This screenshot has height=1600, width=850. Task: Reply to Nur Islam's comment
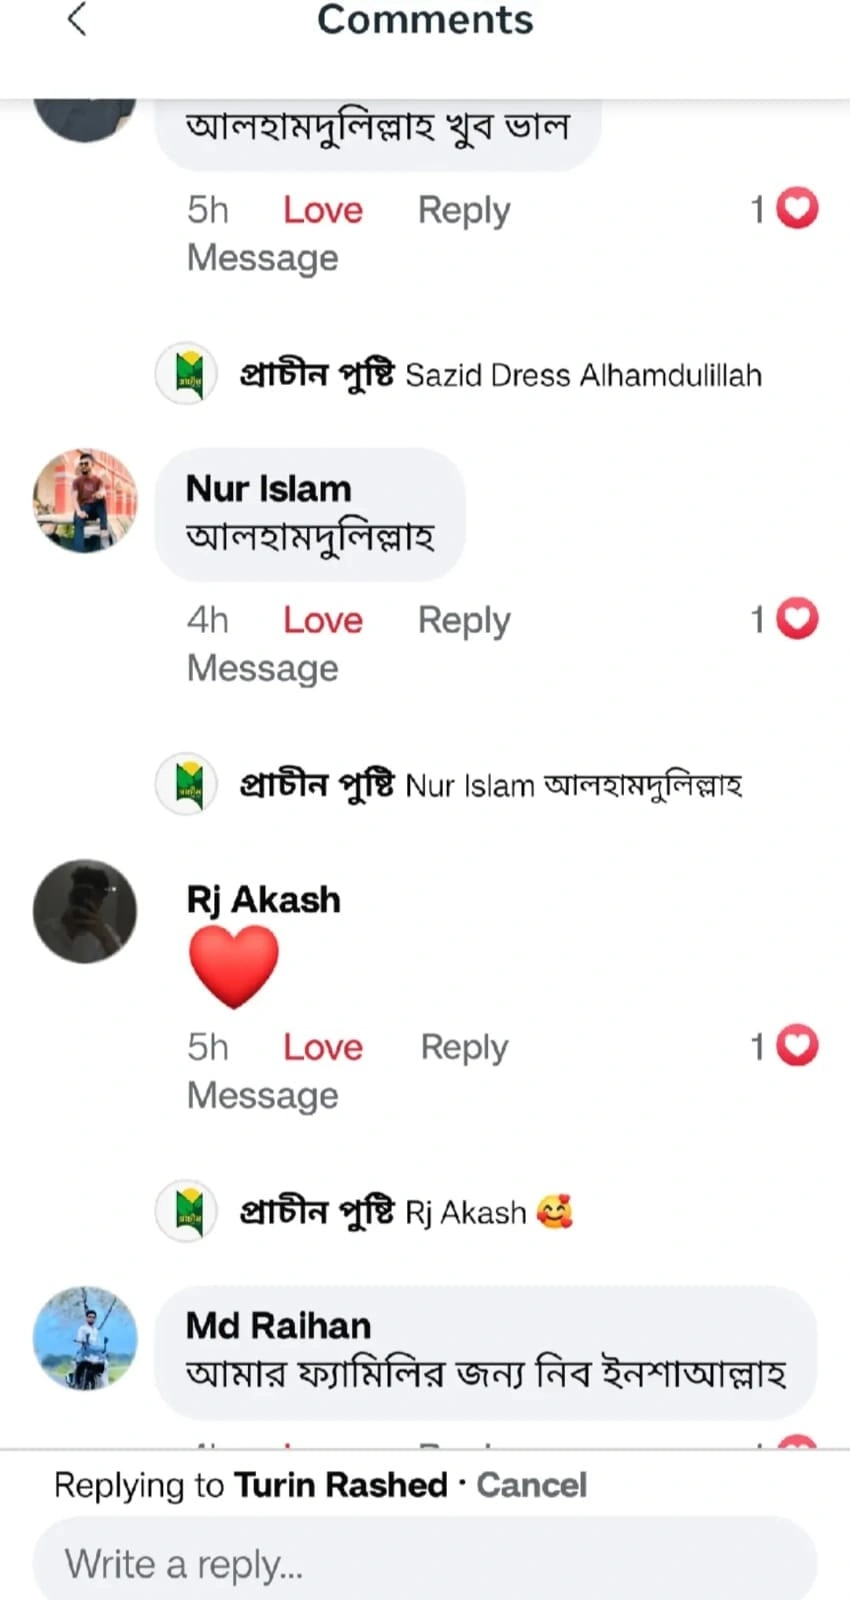464,620
